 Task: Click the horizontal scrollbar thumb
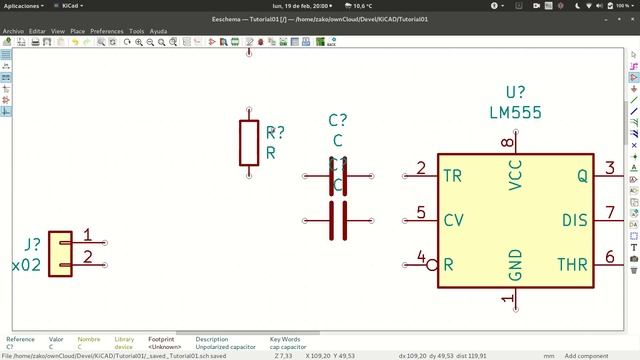pos(248,333)
